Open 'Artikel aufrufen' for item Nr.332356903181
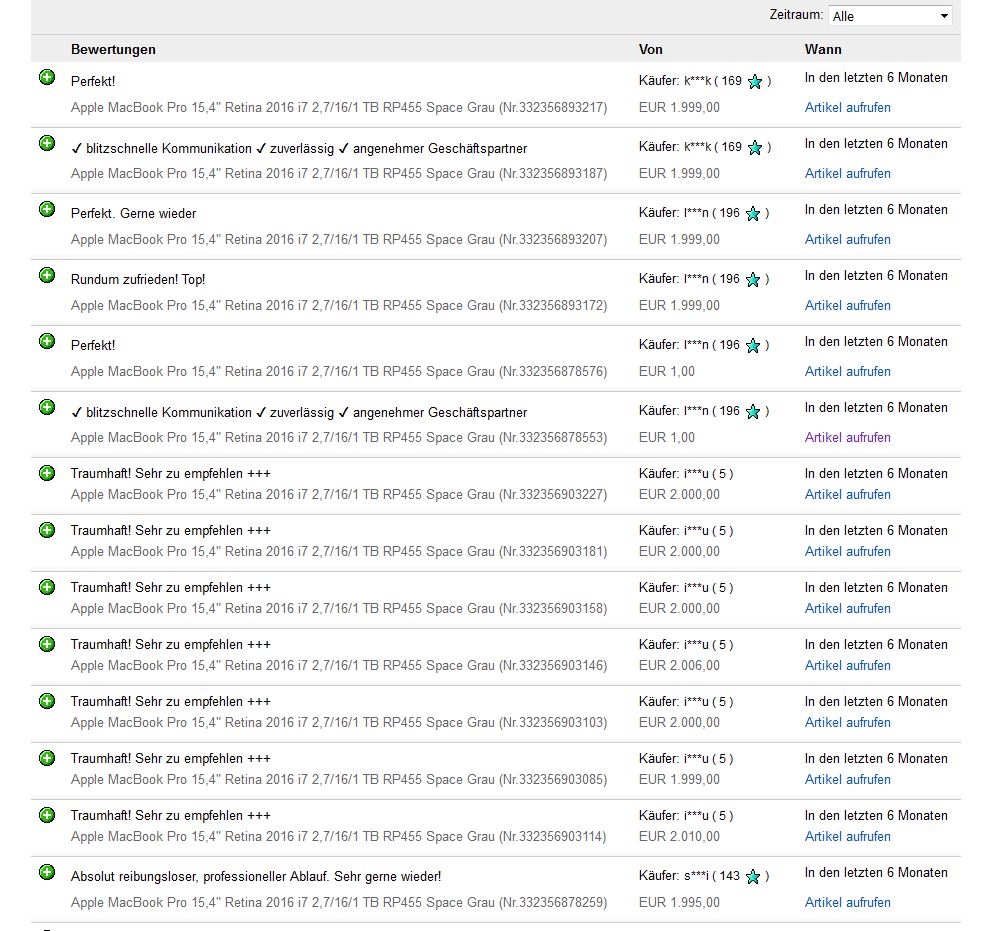The width and height of the screenshot is (982, 931). click(847, 552)
